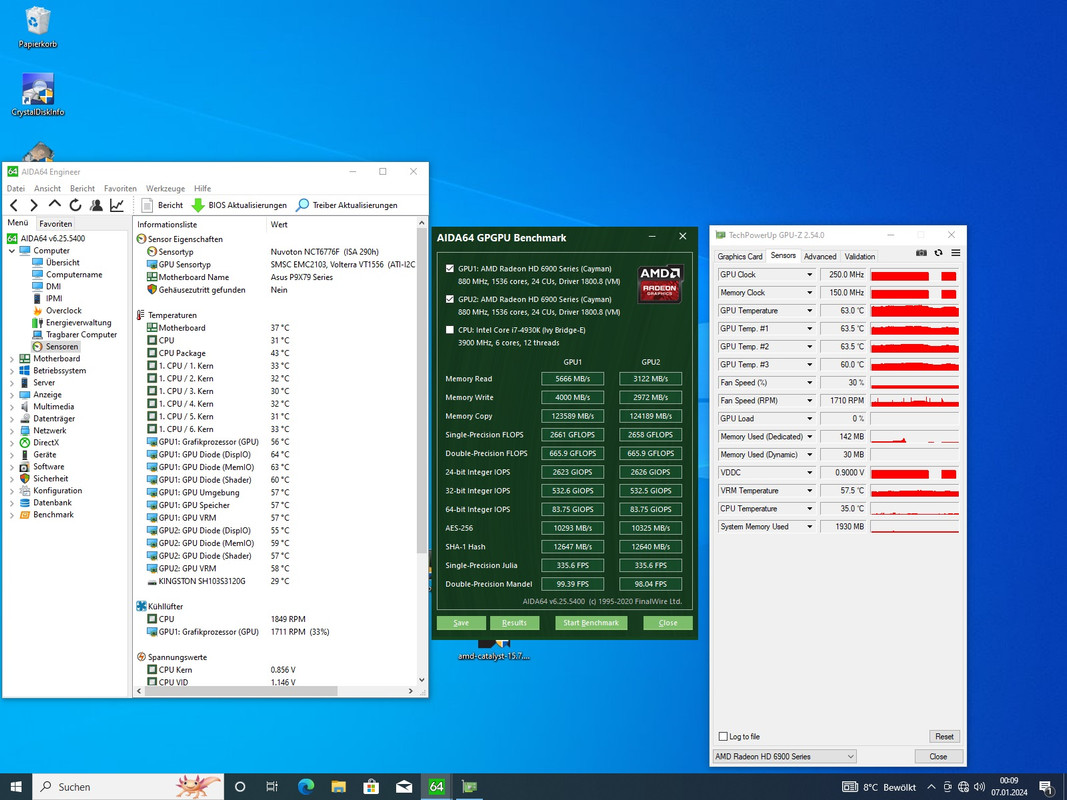1067x800 pixels.
Task: Open GPU Clock sensor dropdown in GPU-Z
Action: pyautogui.click(x=810, y=275)
